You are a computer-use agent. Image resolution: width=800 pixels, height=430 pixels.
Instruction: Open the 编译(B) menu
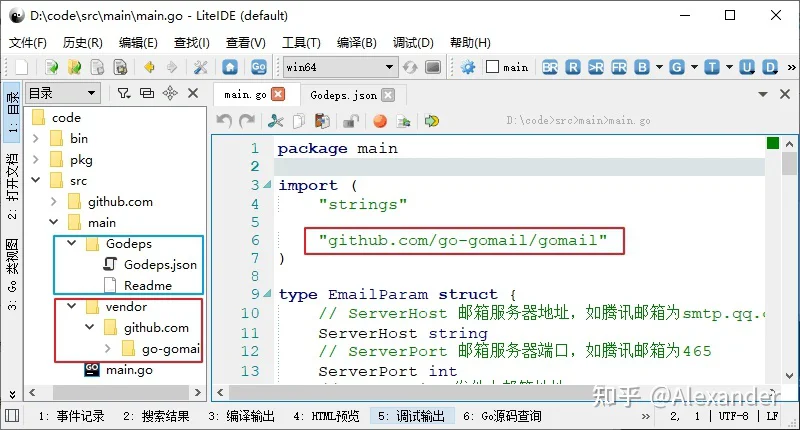coord(356,42)
